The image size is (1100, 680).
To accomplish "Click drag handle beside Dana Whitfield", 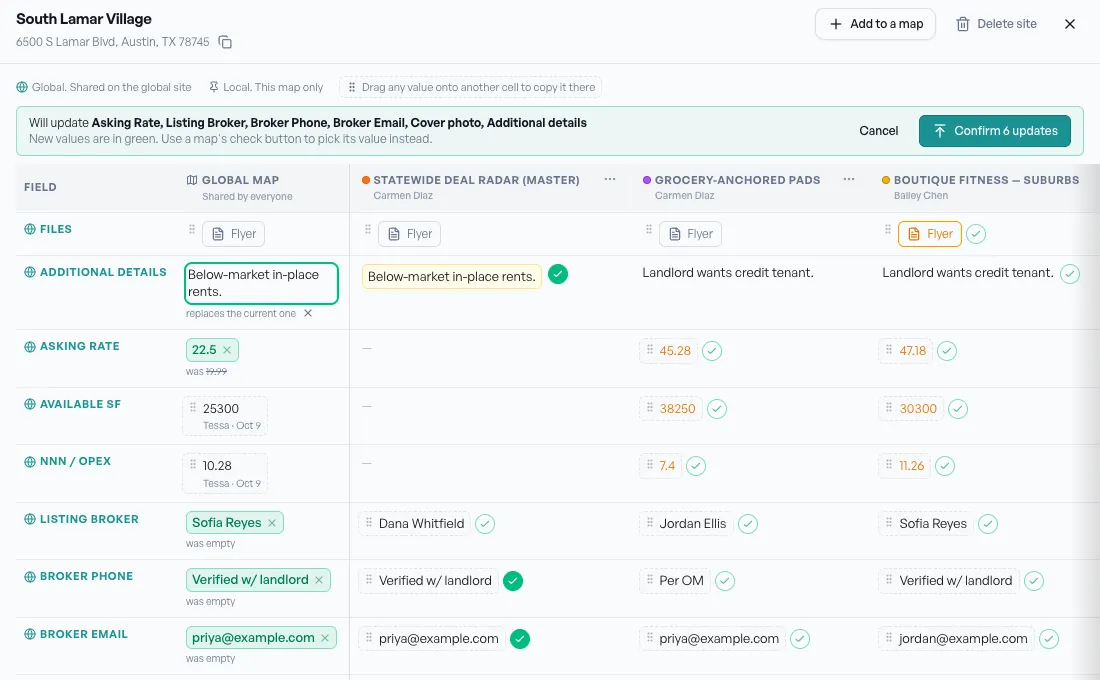I will (x=369, y=522).
